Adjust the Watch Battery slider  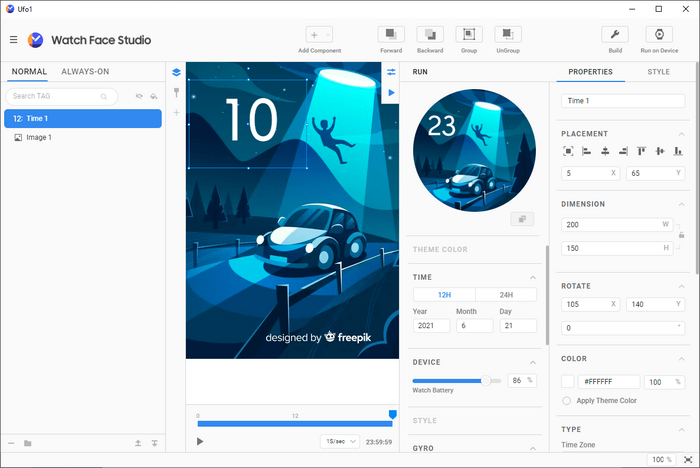pyautogui.click(x=485, y=380)
